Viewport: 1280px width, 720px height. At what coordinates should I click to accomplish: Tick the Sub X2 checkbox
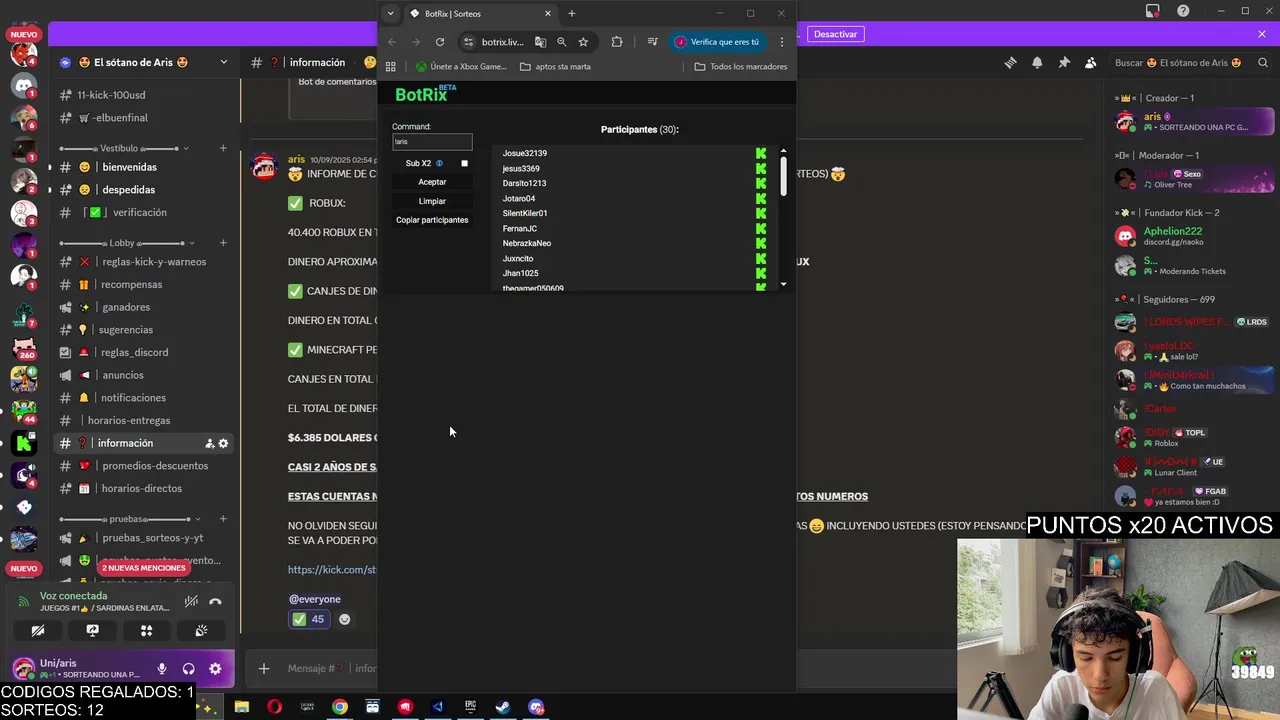[464, 163]
